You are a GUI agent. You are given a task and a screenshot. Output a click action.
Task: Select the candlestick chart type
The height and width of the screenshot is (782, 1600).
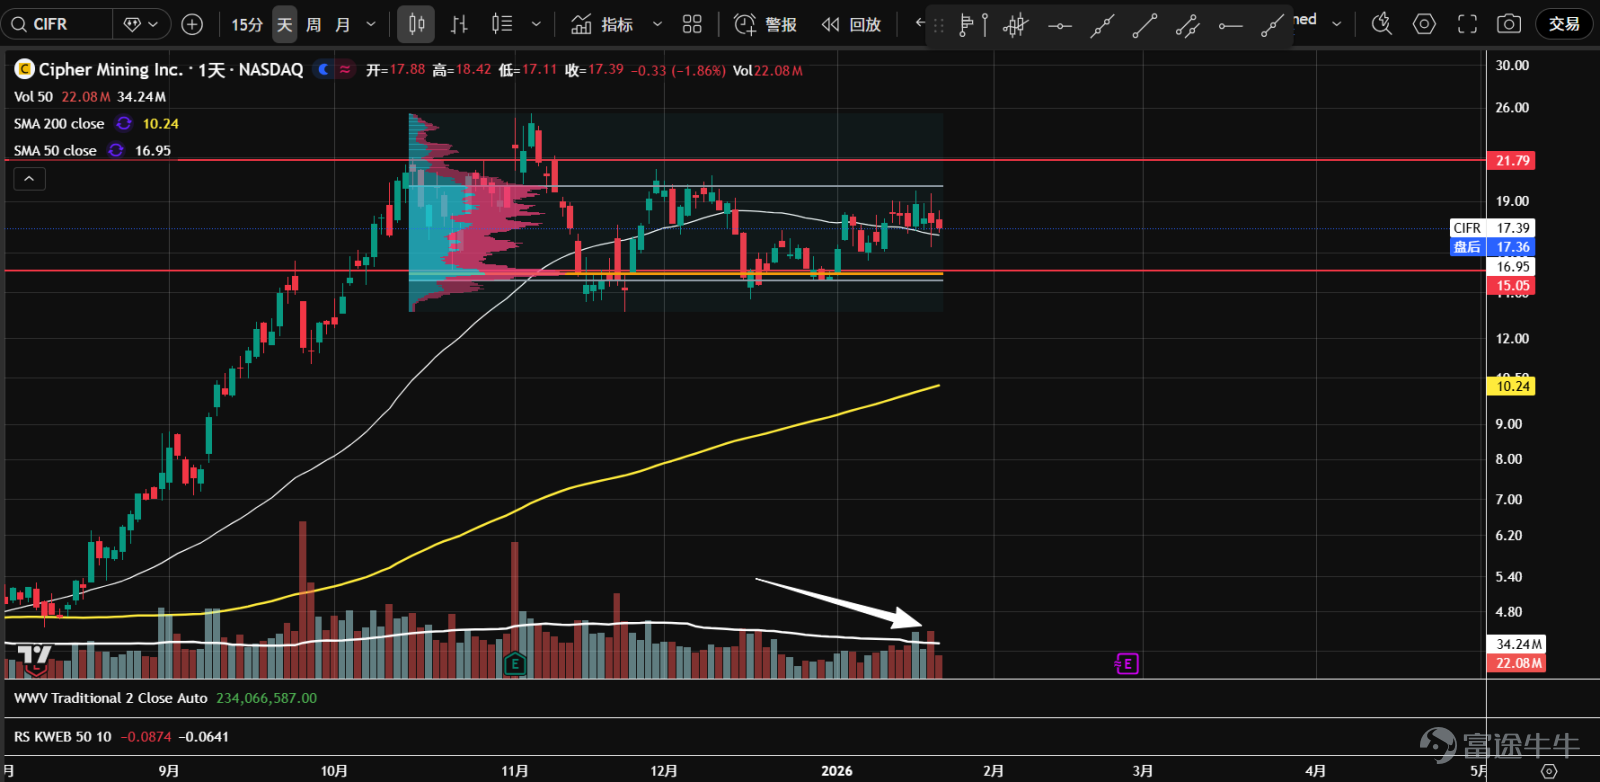click(416, 24)
